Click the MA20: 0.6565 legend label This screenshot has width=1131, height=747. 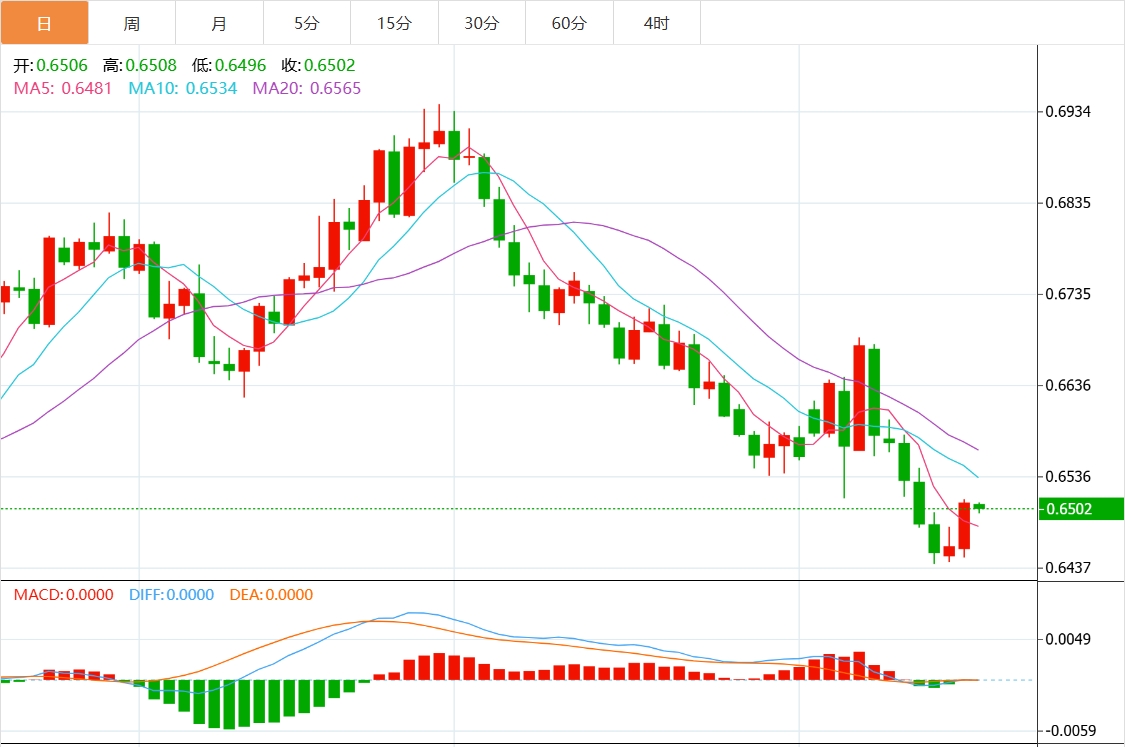pyautogui.click(x=307, y=89)
